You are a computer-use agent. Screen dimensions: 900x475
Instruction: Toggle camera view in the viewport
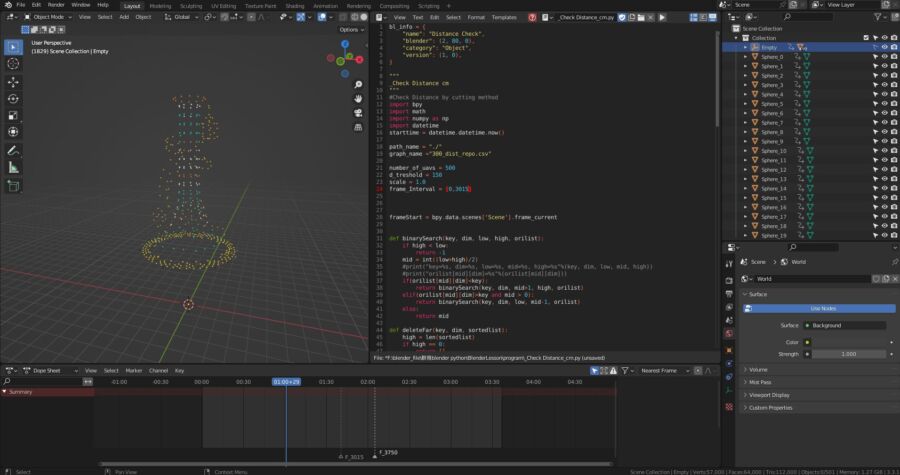point(358,113)
